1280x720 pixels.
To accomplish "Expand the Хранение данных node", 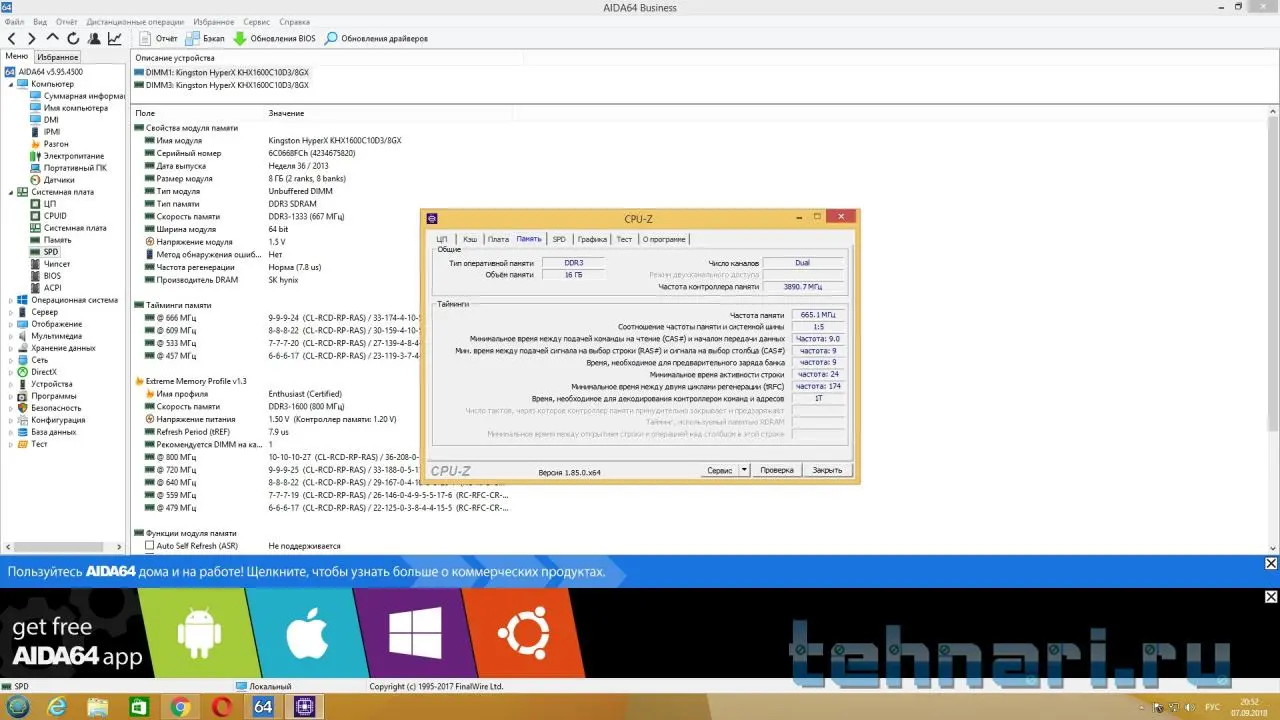I will [11, 348].
